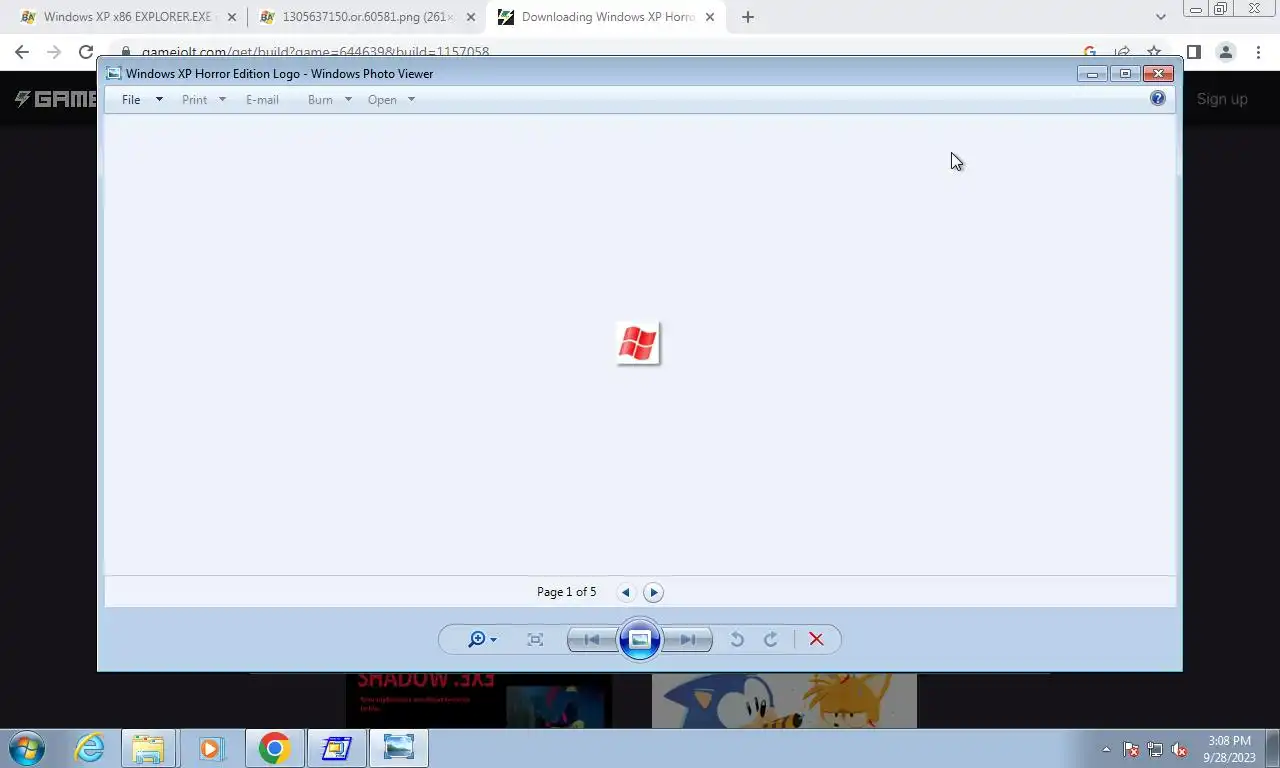Go to next page of the image
The width and height of the screenshot is (1280, 768).
(x=653, y=592)
